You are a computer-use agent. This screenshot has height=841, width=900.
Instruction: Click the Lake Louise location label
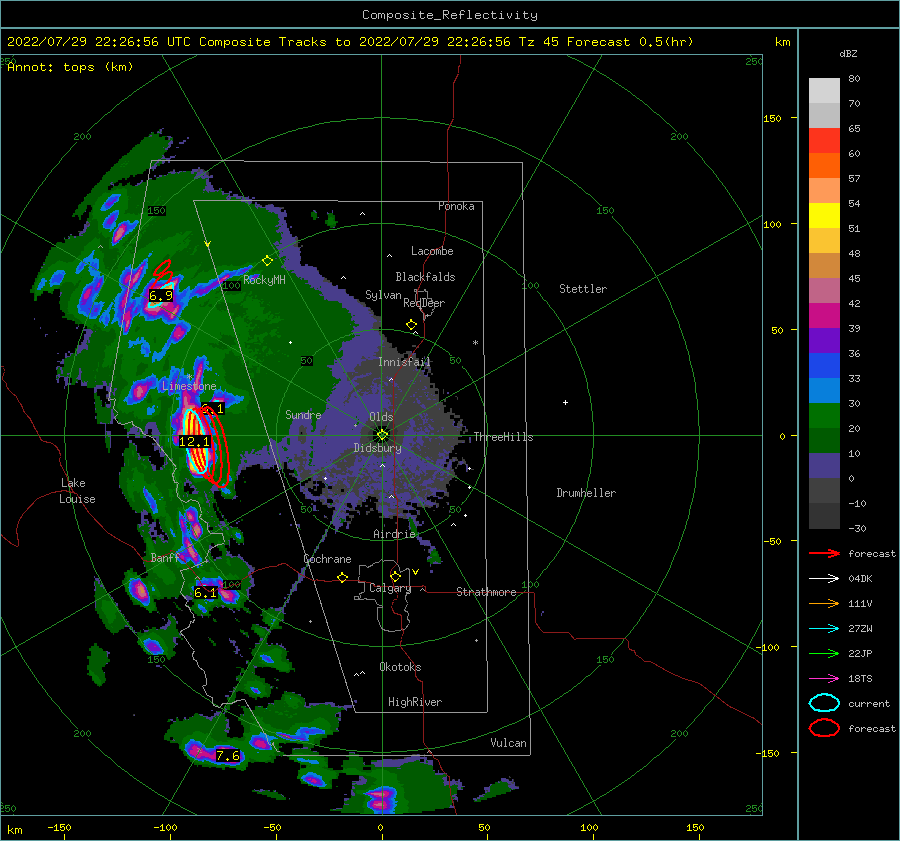point(77,491)
